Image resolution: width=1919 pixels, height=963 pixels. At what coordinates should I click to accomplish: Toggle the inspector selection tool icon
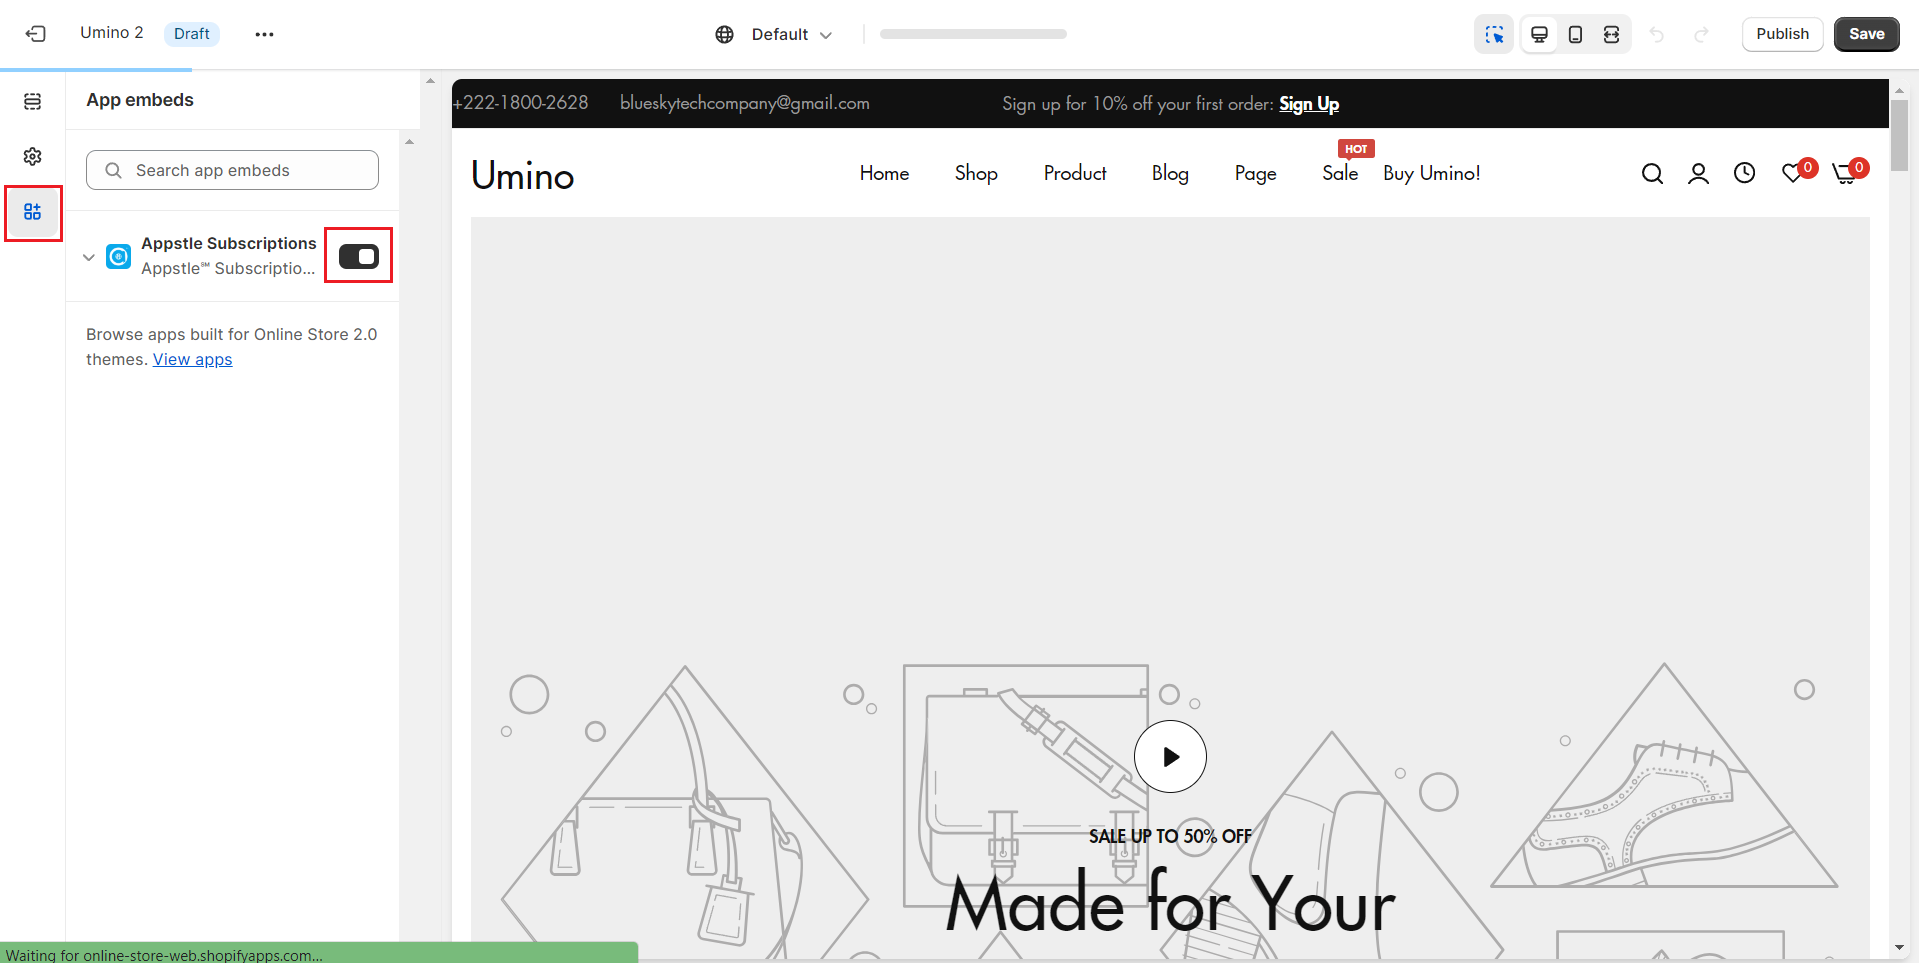(1494, 34)
